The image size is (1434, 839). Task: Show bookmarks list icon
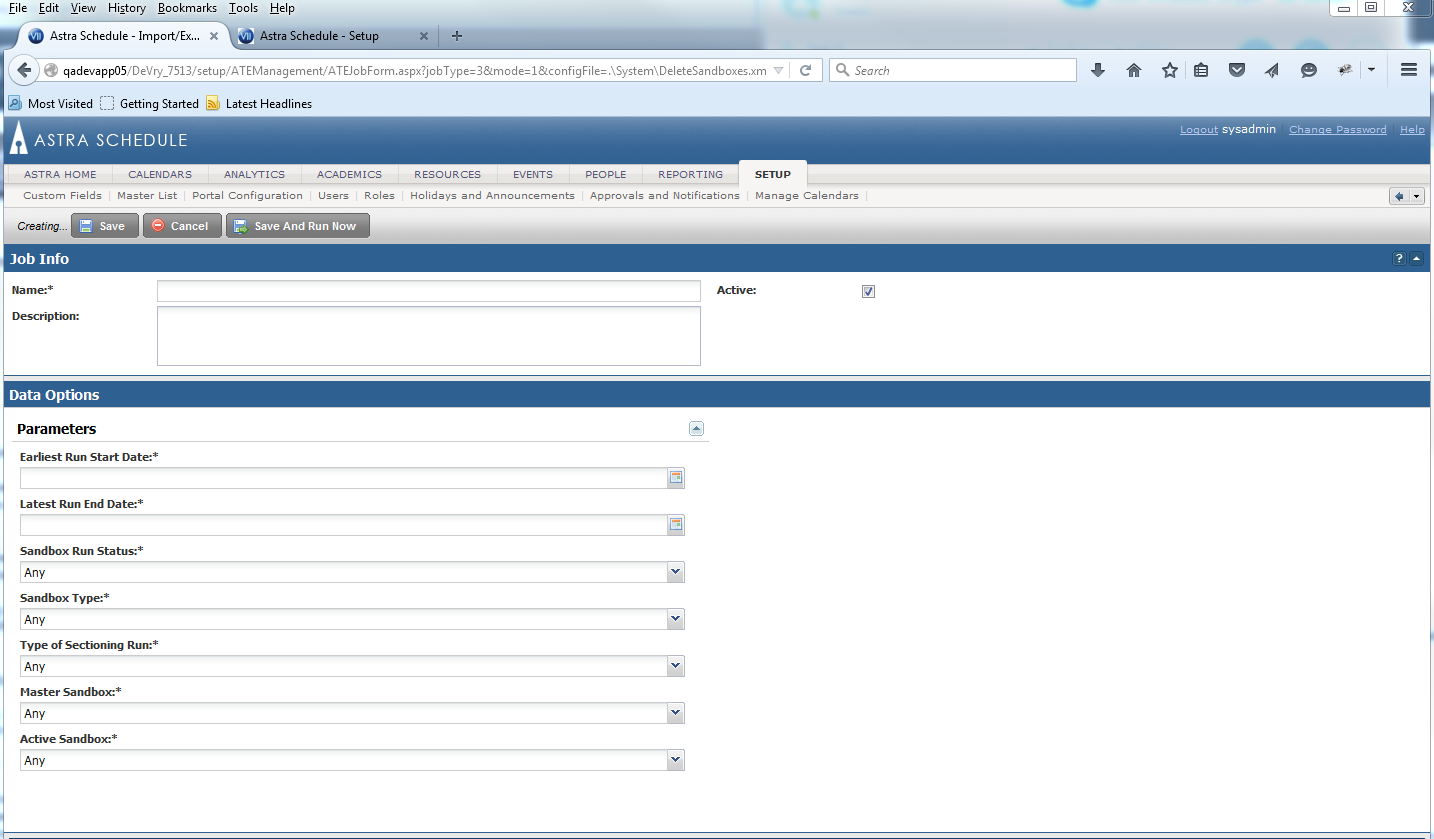point(1202,70)
